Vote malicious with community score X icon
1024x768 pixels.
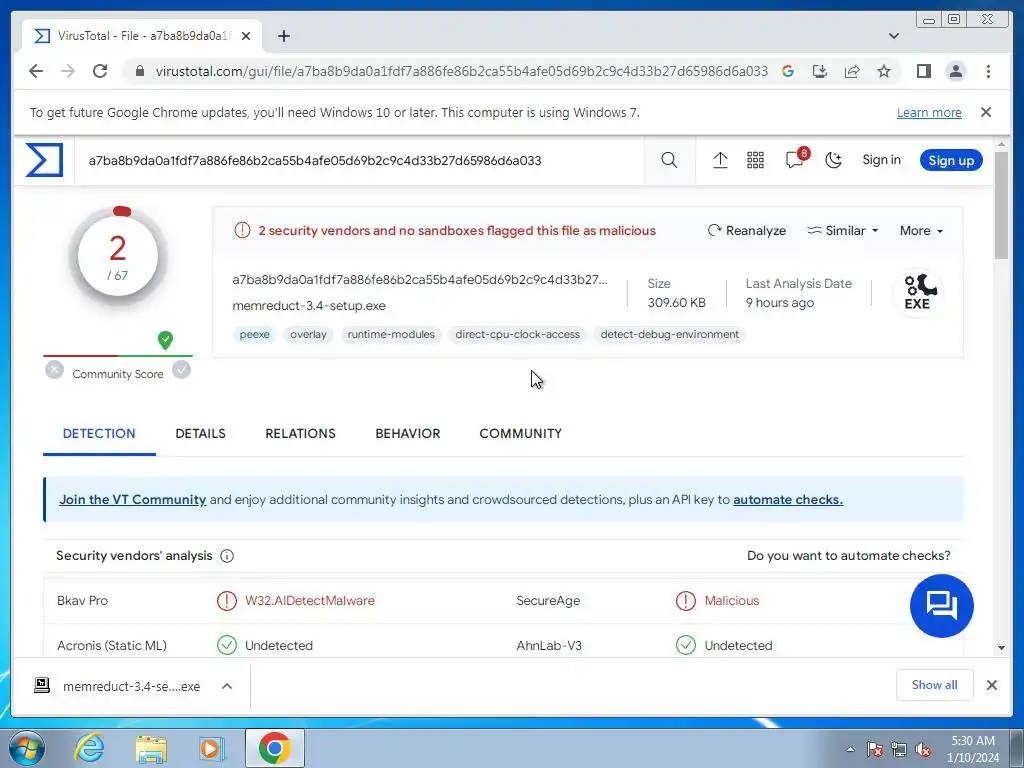pyautogui.click(x=55, y=370)
